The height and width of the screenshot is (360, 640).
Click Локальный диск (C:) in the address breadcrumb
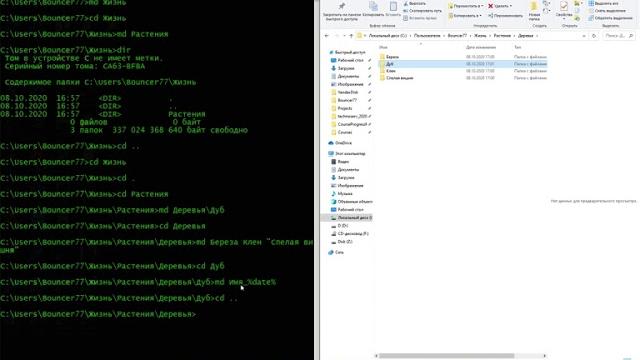click(x=388, y=36)
